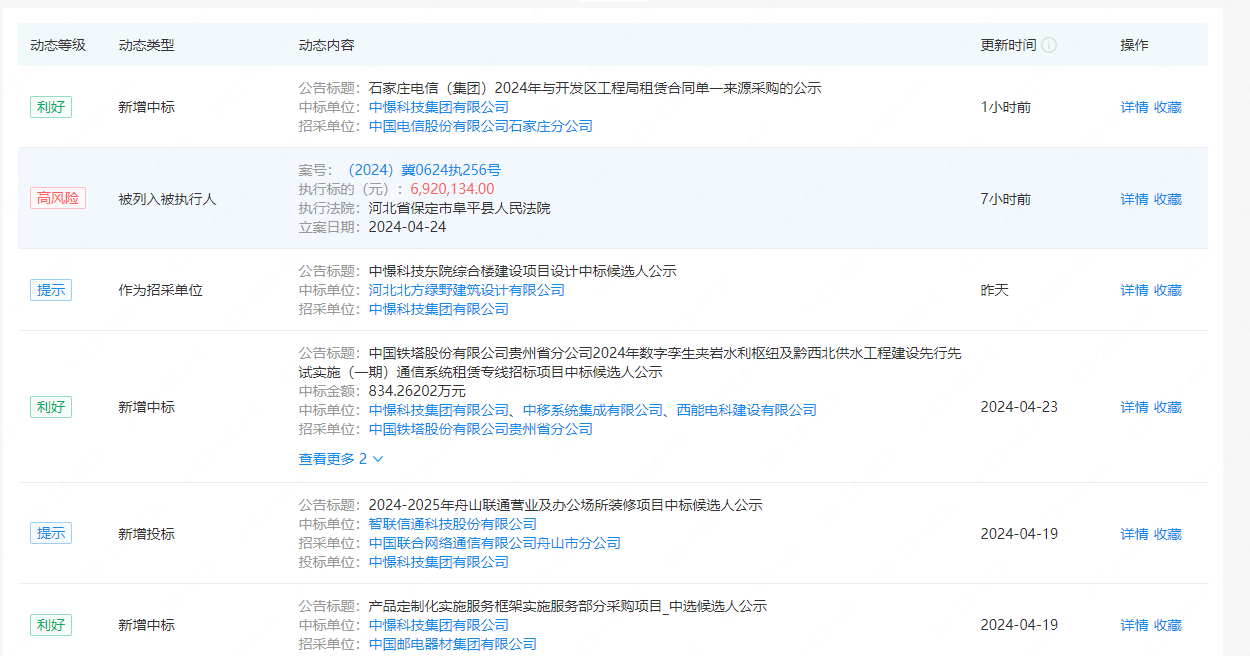
Task: Open 详情 for the 舟山联通 bidding row
Action: click(x=1134, y=534)
